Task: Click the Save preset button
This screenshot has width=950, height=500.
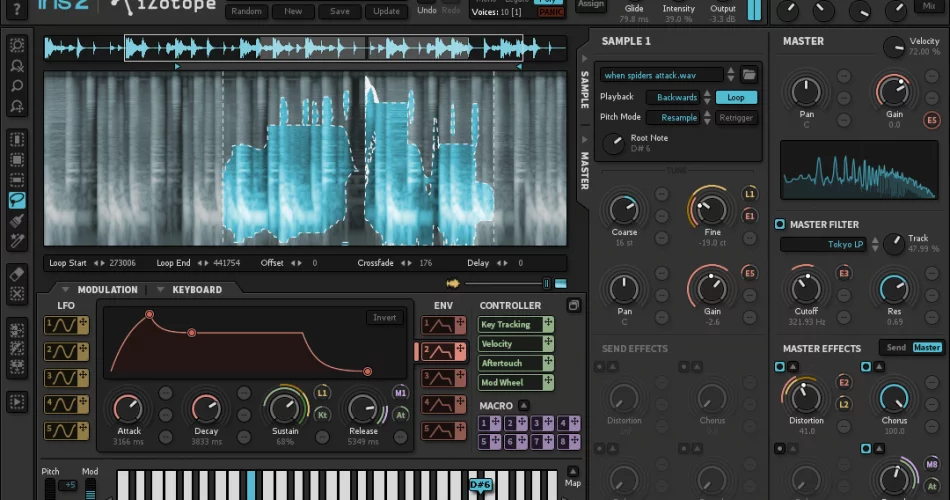Action: coord(340,11)
